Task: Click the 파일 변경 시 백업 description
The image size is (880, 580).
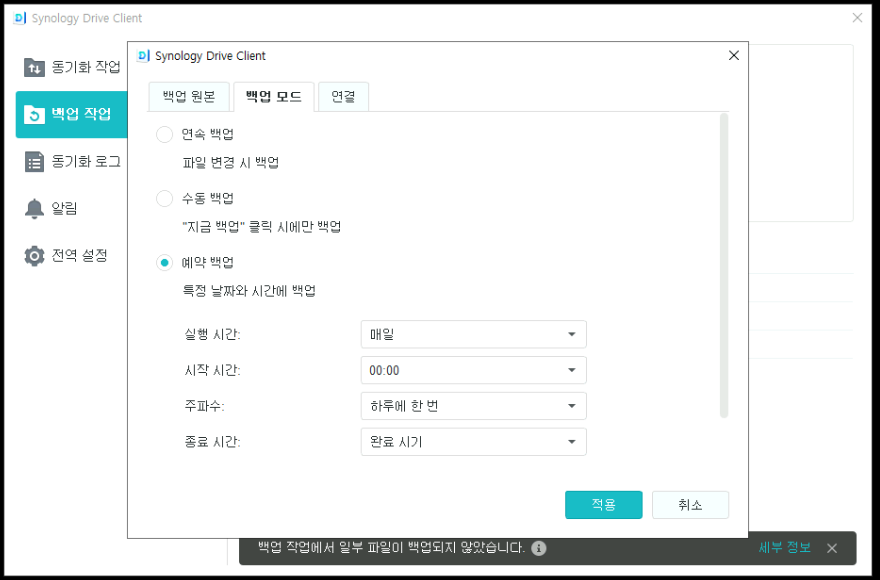Action: click(x=231, y=163)
